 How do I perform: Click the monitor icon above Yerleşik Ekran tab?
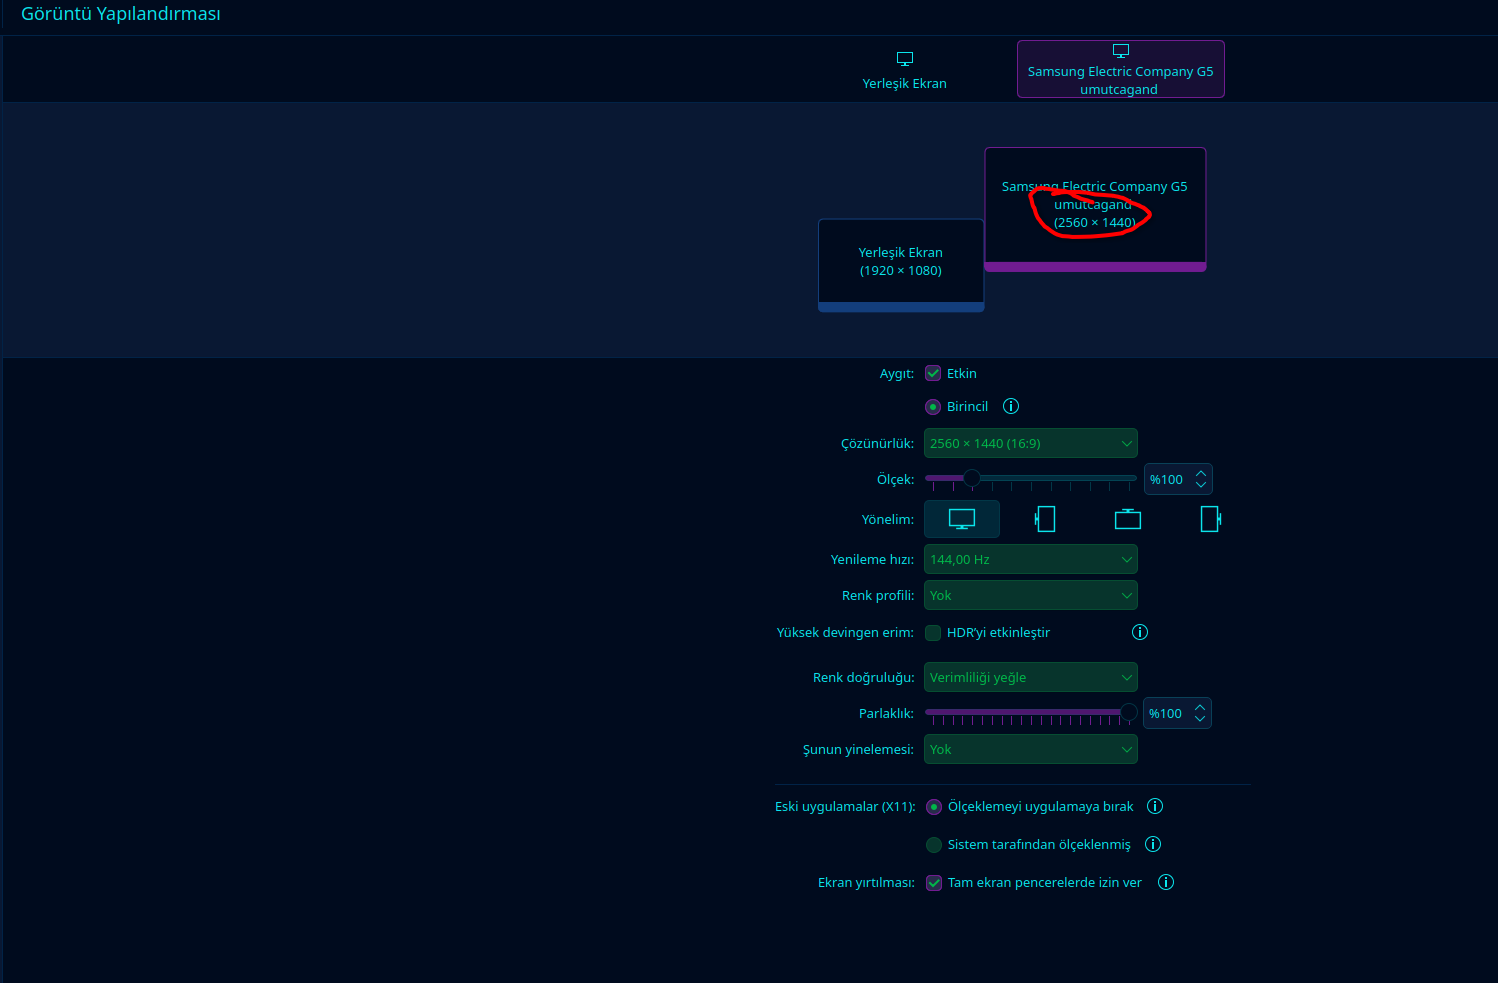coord(905,59)
